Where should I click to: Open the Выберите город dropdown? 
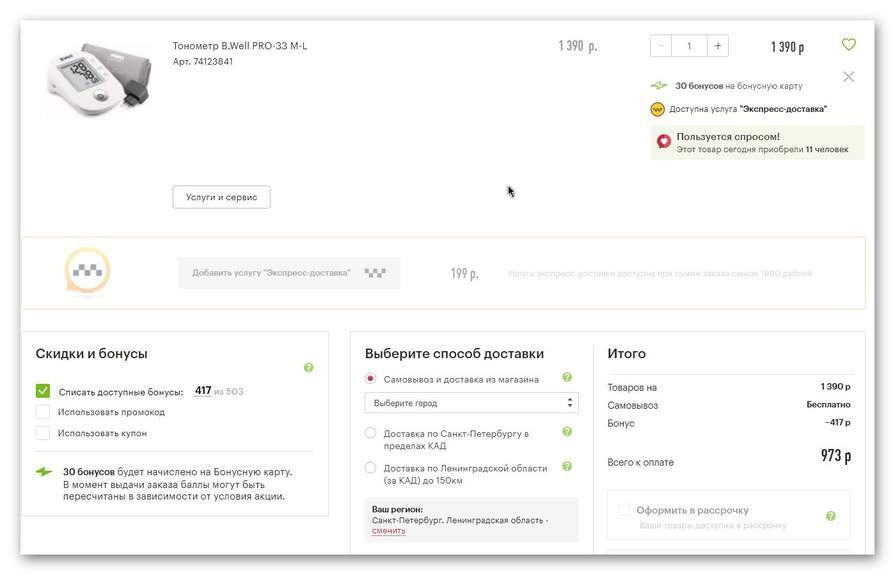coord(471,403)
